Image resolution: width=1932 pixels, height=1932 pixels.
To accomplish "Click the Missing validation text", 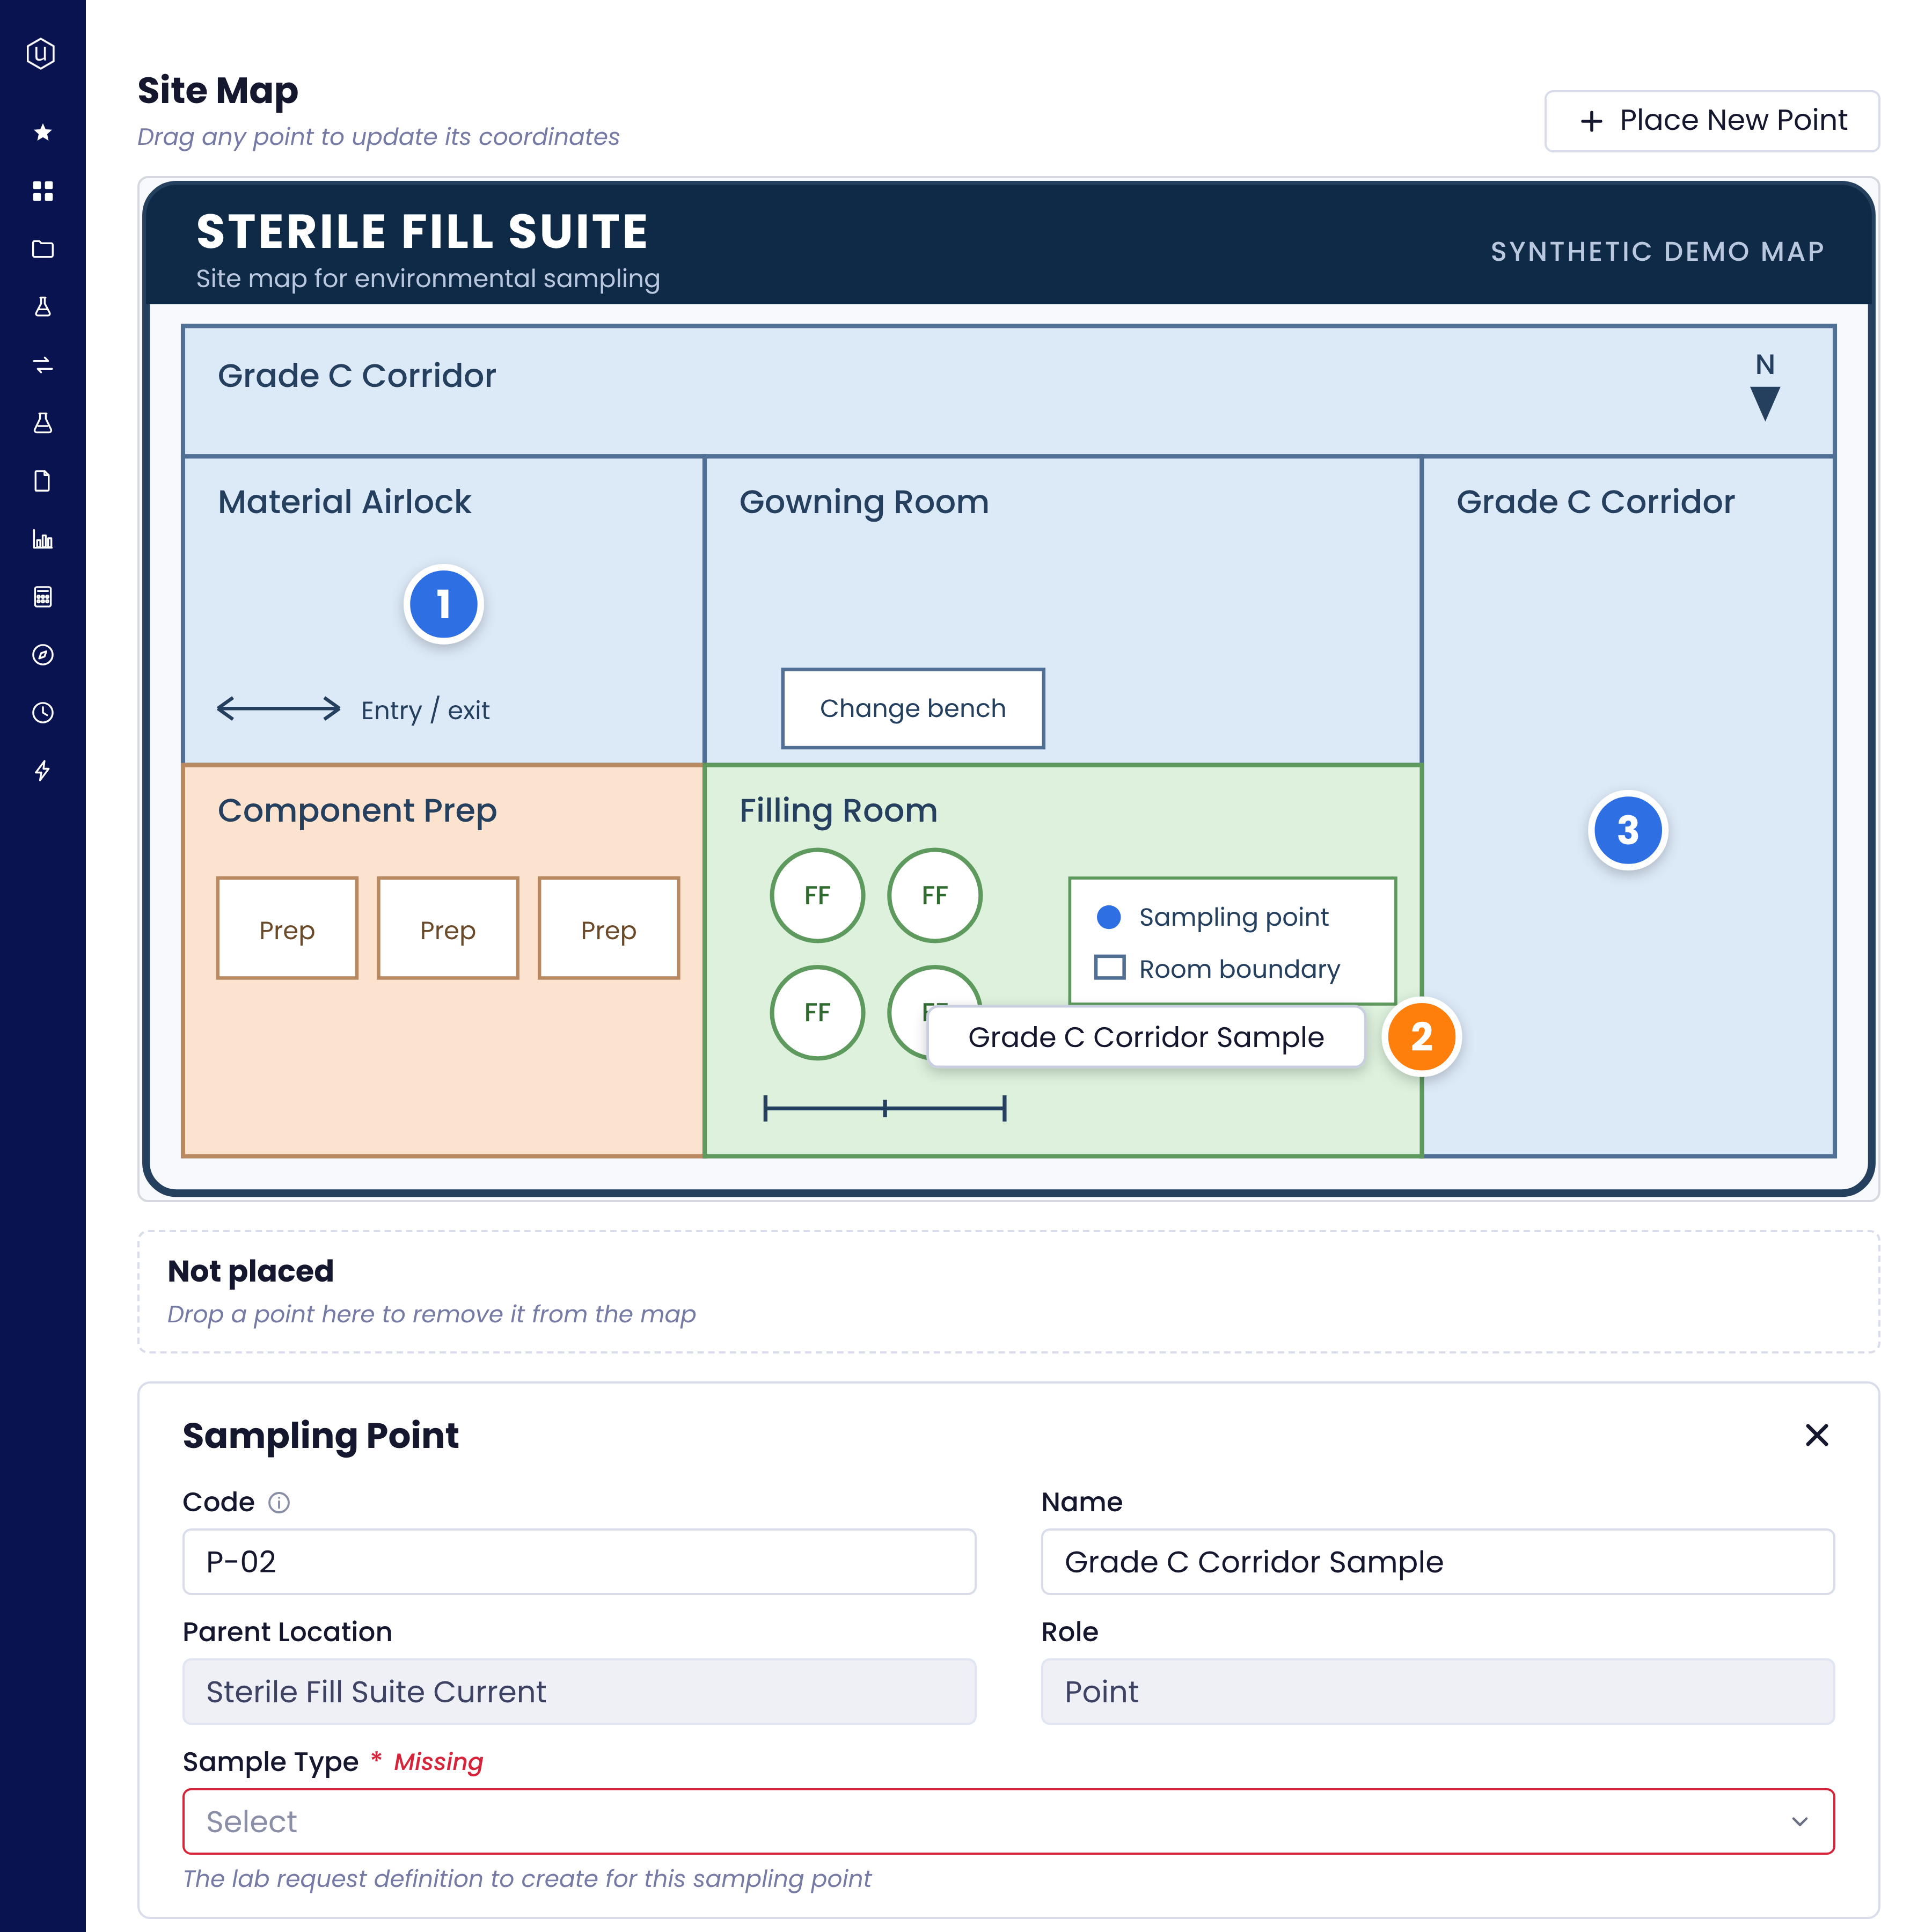I will coord(438,1762).
